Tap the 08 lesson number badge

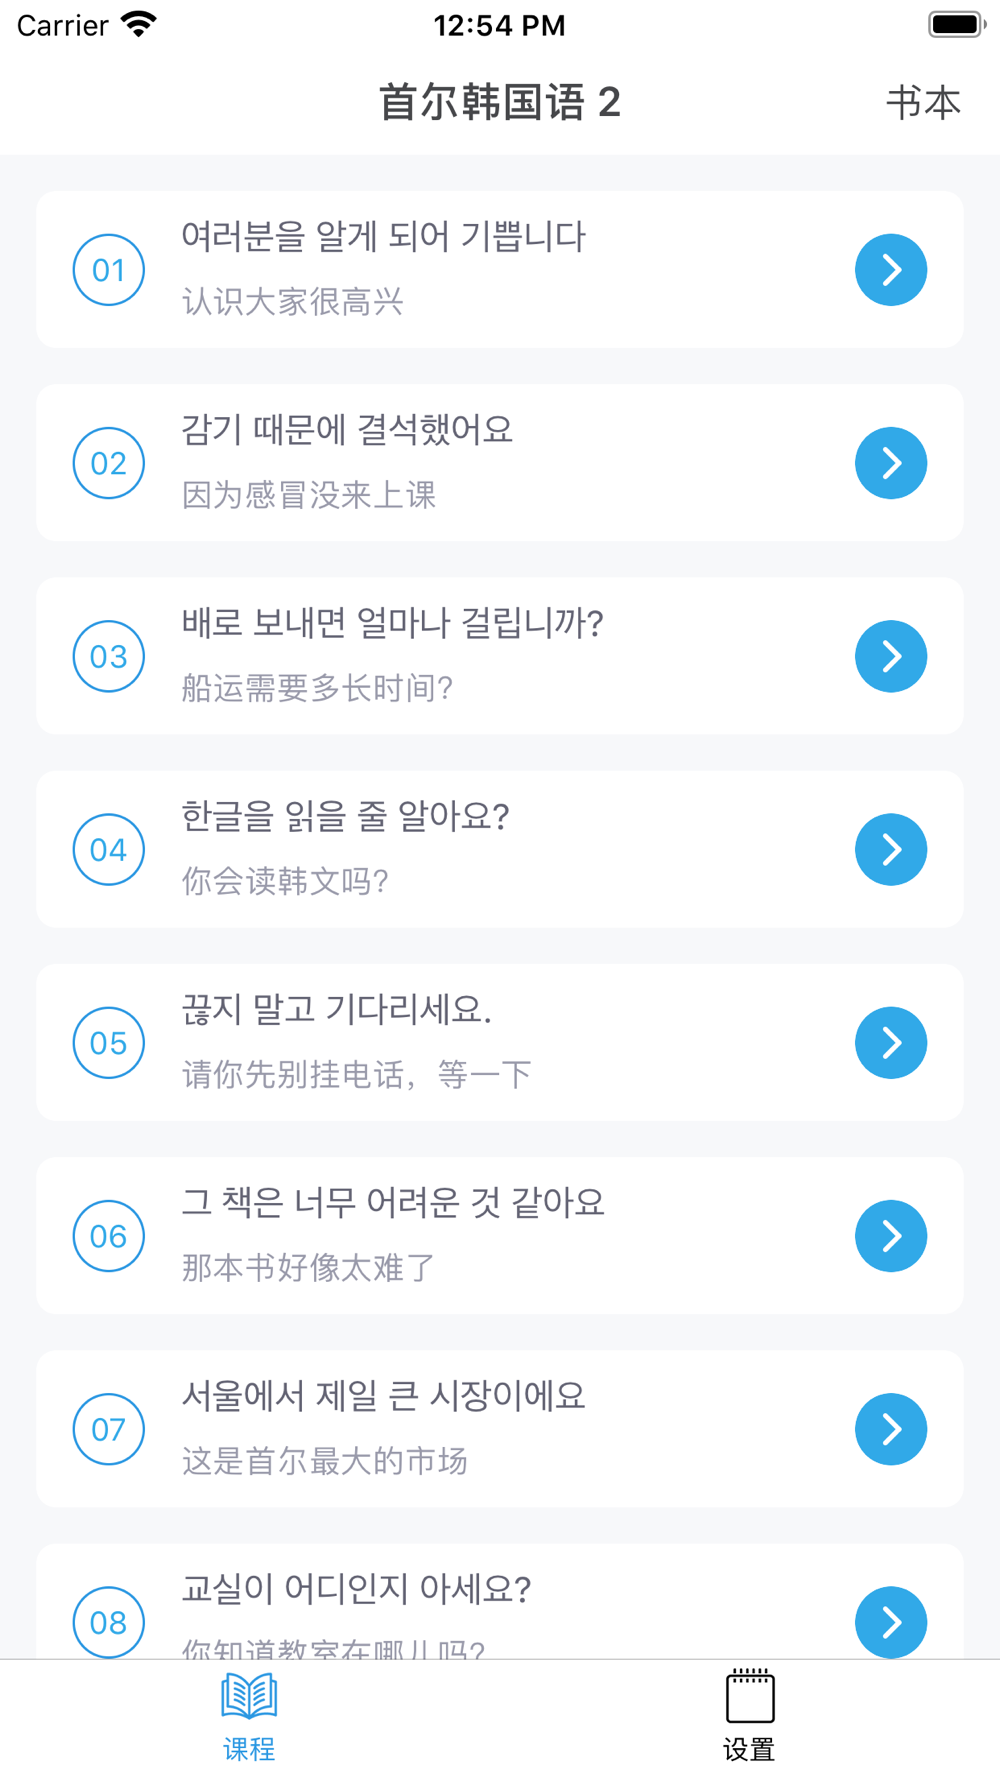[x=109, y=1622]
